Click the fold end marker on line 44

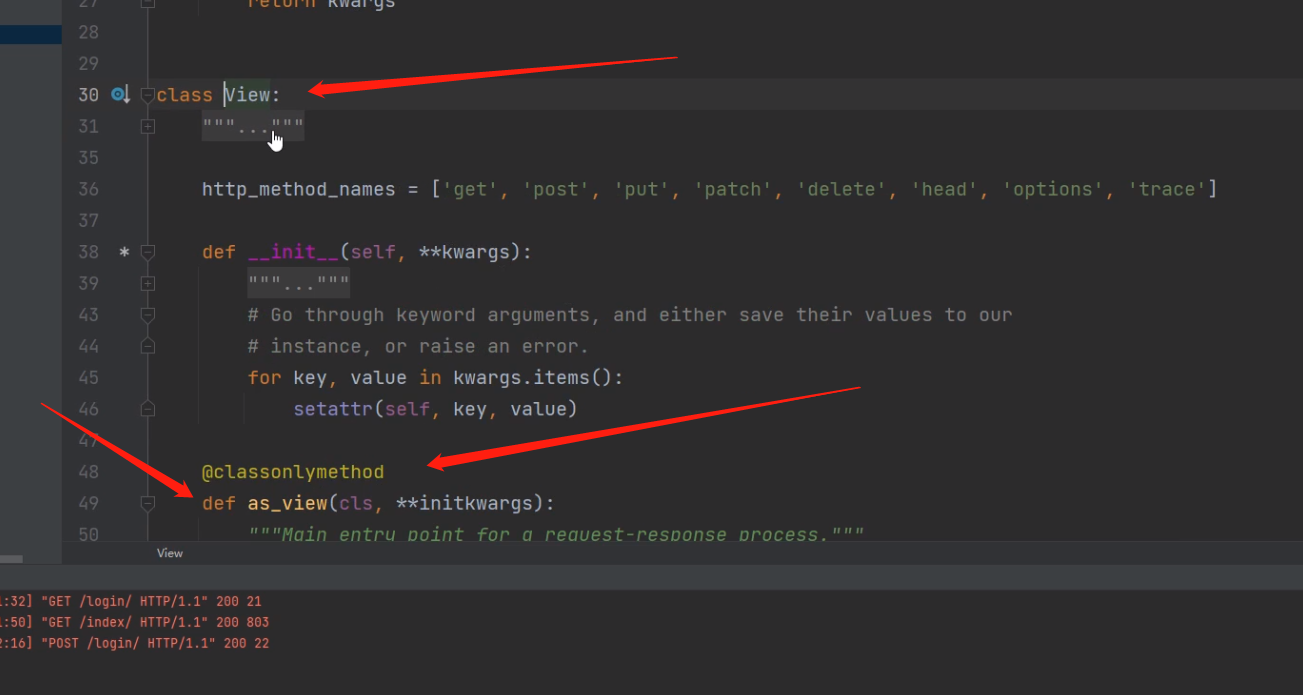pyautogui.click(x=148, y=346)
